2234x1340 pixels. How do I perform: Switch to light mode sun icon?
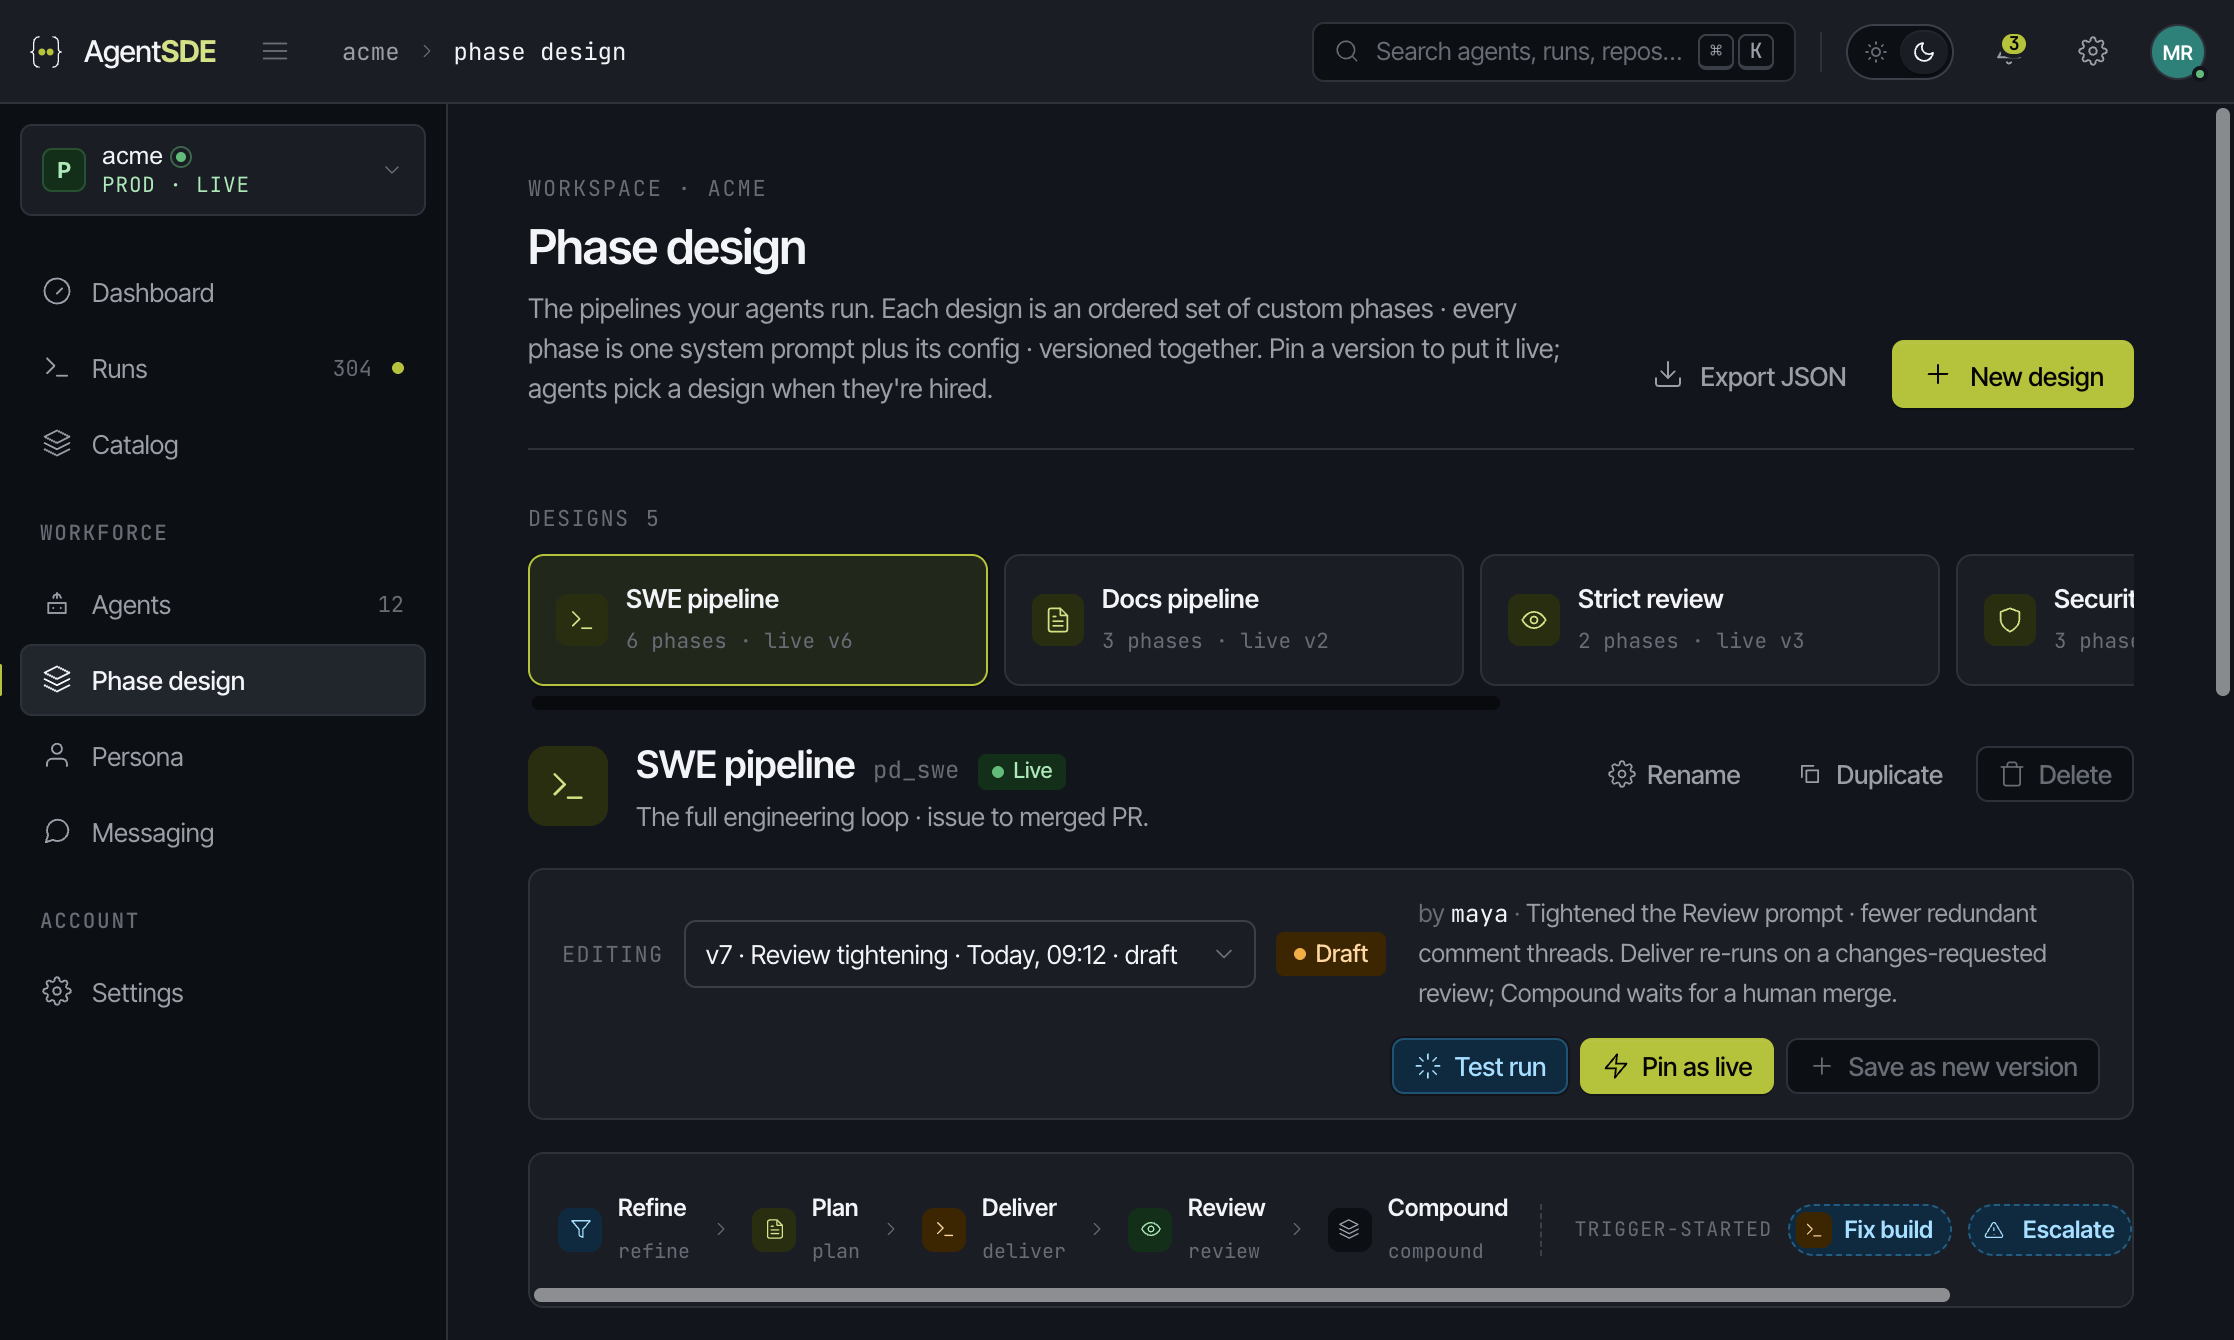click(1876, 51)
